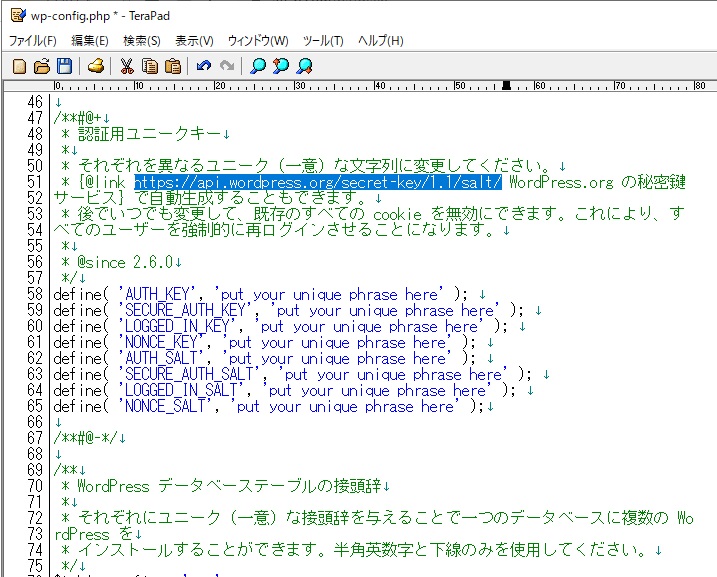Click 'LOGGED_IN_SALT' text on line 64
Viewport: 717px width, 577px height.
(181, 390)
